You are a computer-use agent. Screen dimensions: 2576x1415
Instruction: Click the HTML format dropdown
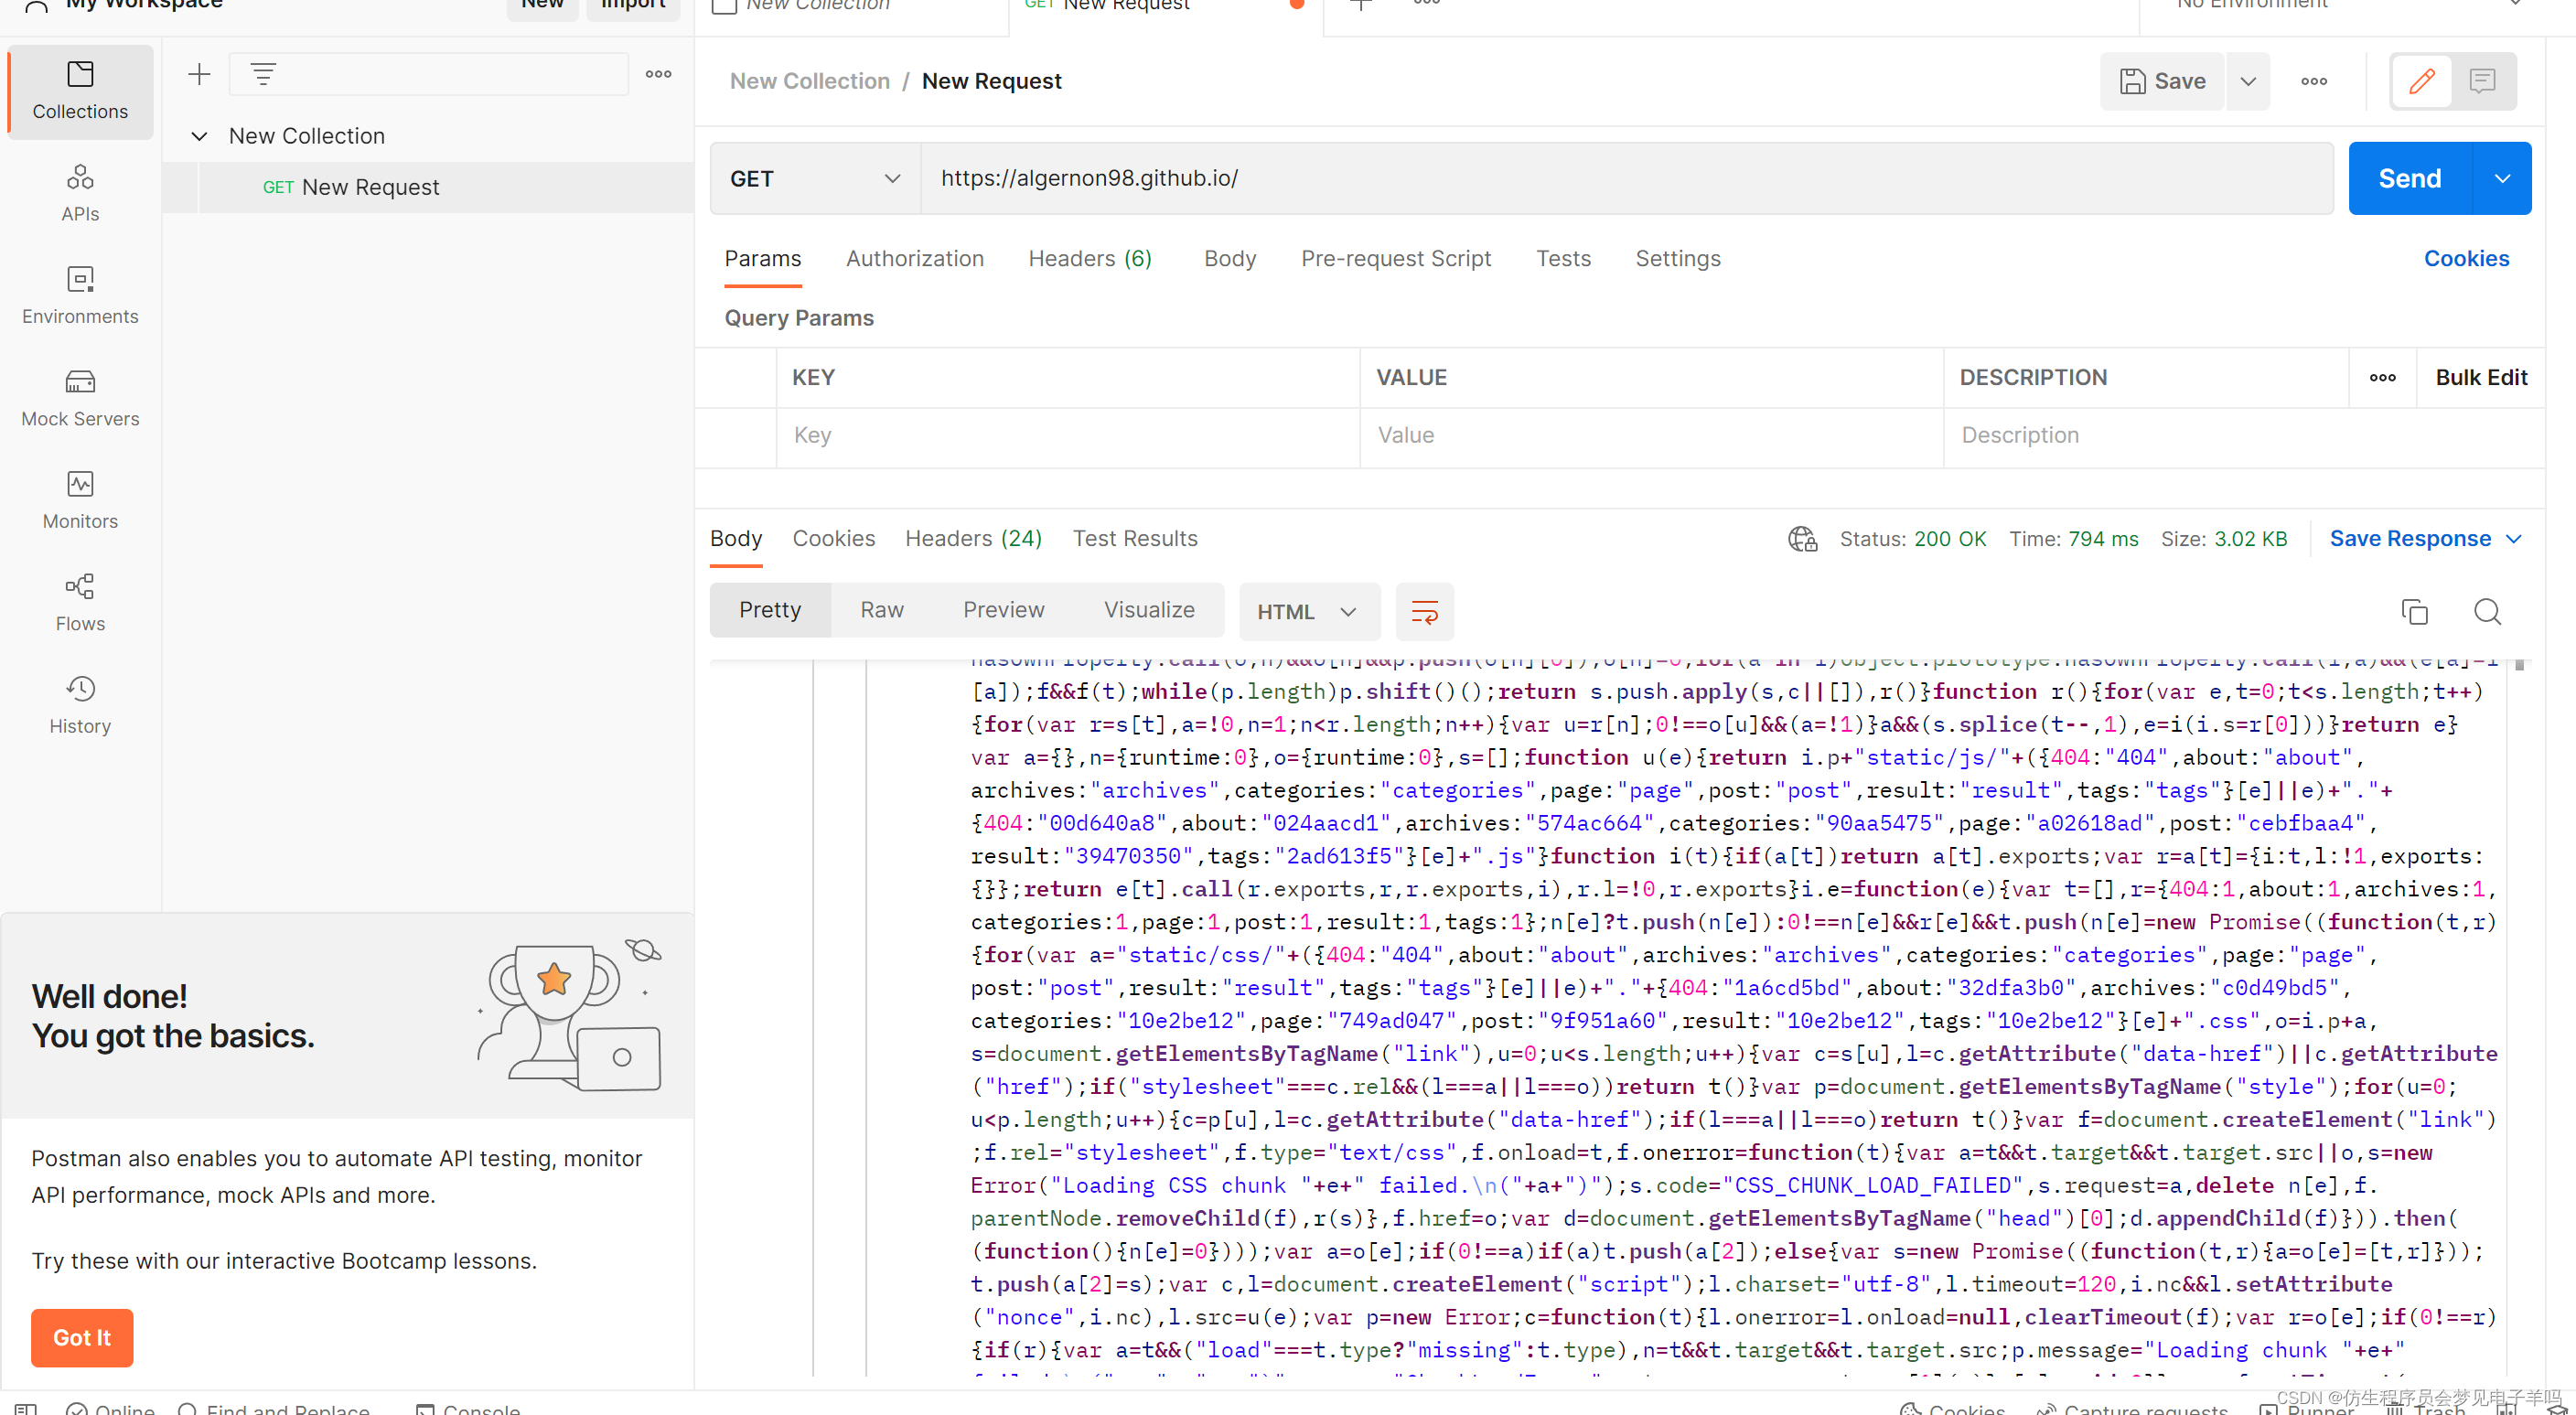1305,612
